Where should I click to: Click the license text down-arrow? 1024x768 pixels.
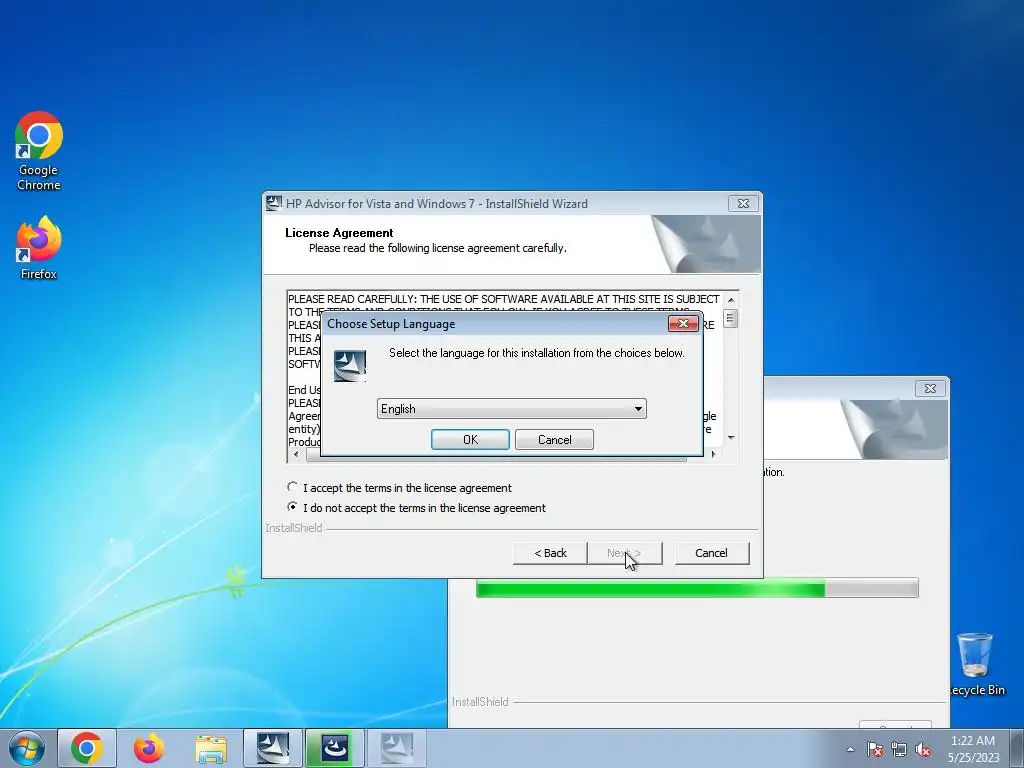point(731,438)
